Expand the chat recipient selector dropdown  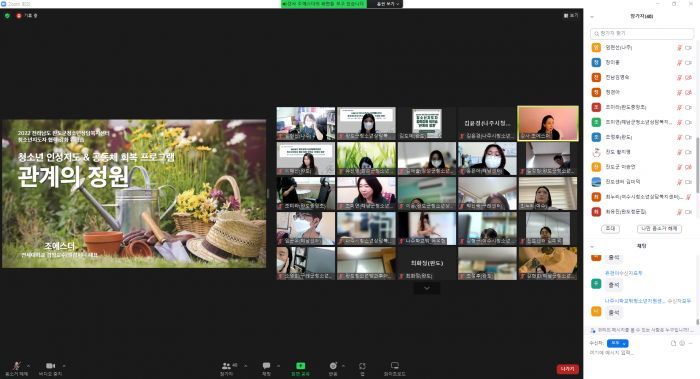618,343
